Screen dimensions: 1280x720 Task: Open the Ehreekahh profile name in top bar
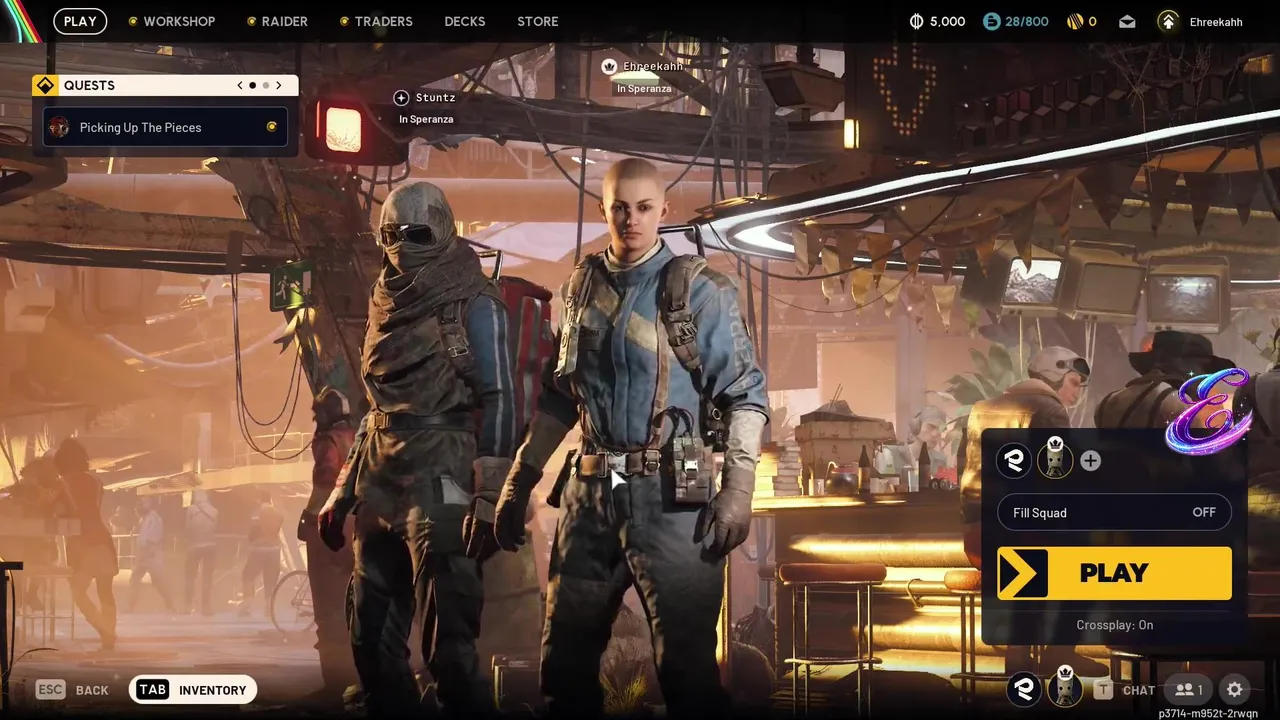[x=1216, y=21]
